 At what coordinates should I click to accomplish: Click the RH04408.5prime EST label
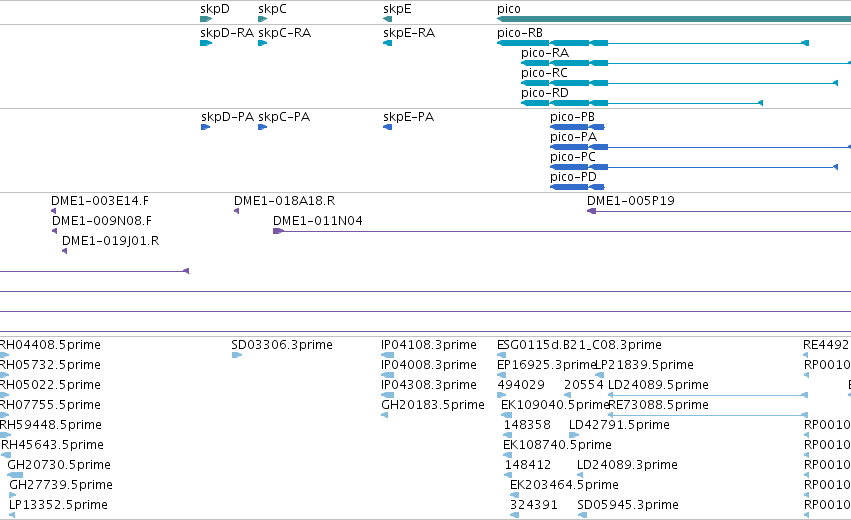pyautogui.click(x=50, y=345)
